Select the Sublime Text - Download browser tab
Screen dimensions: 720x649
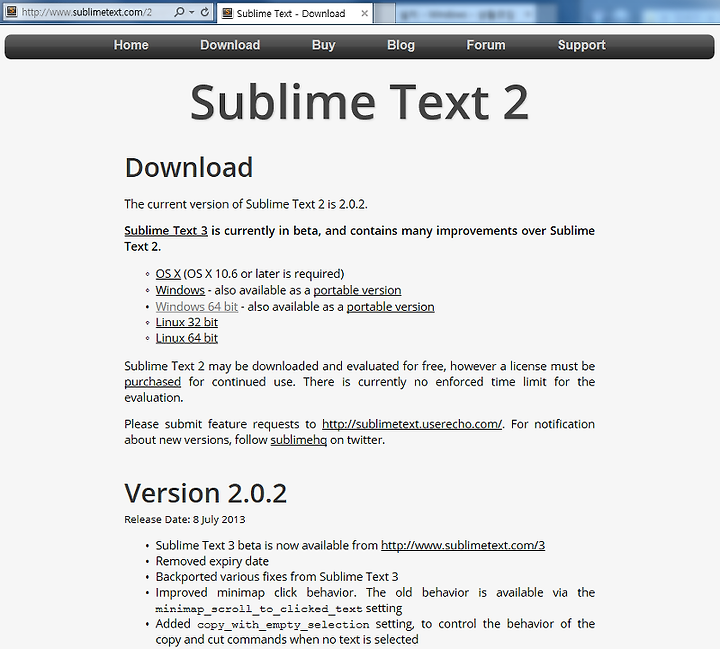(294, 13)
